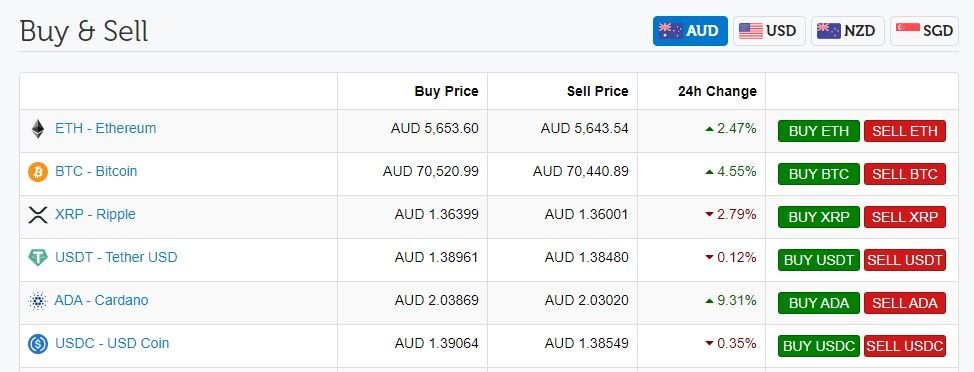Click the green BUY ETH button
Image resolution: width=974 pixels, height=372 pixels.
(819, 131)
